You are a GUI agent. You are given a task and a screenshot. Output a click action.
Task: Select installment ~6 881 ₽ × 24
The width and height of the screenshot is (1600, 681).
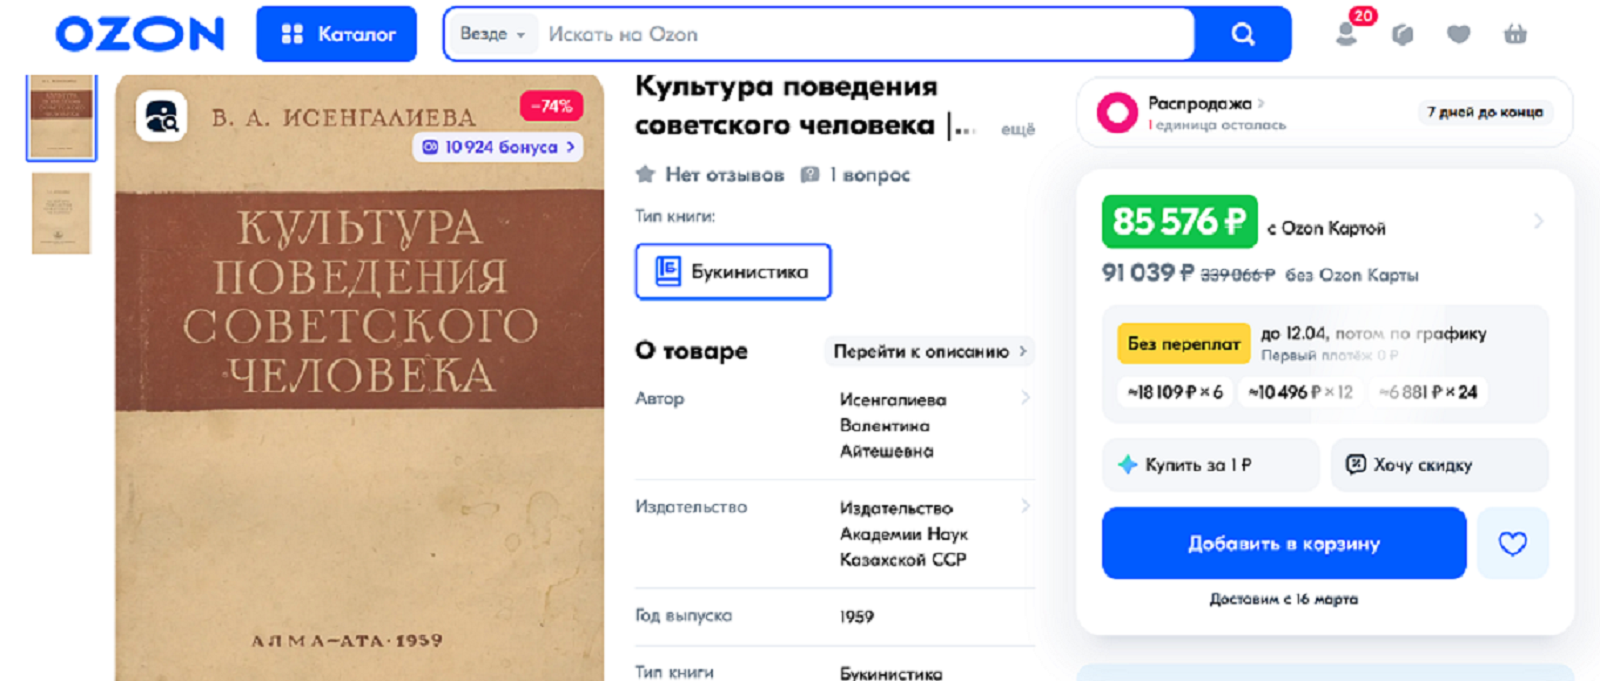pos(1427,392)
